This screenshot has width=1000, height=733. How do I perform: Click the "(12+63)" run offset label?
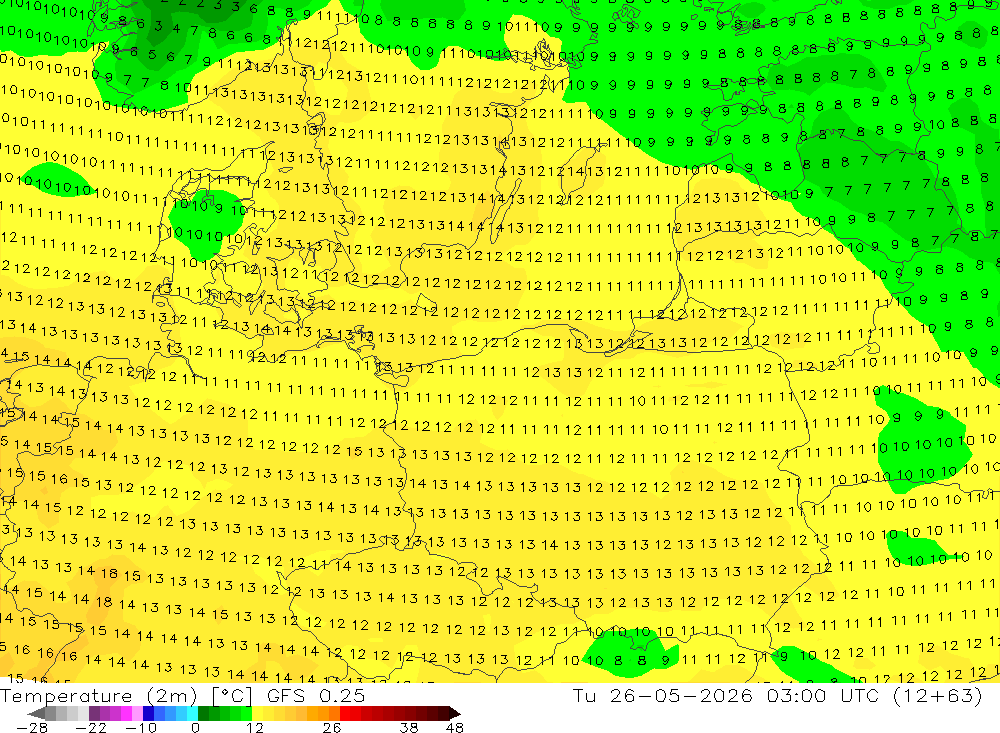pyautogui.click(x=938, y=696)
